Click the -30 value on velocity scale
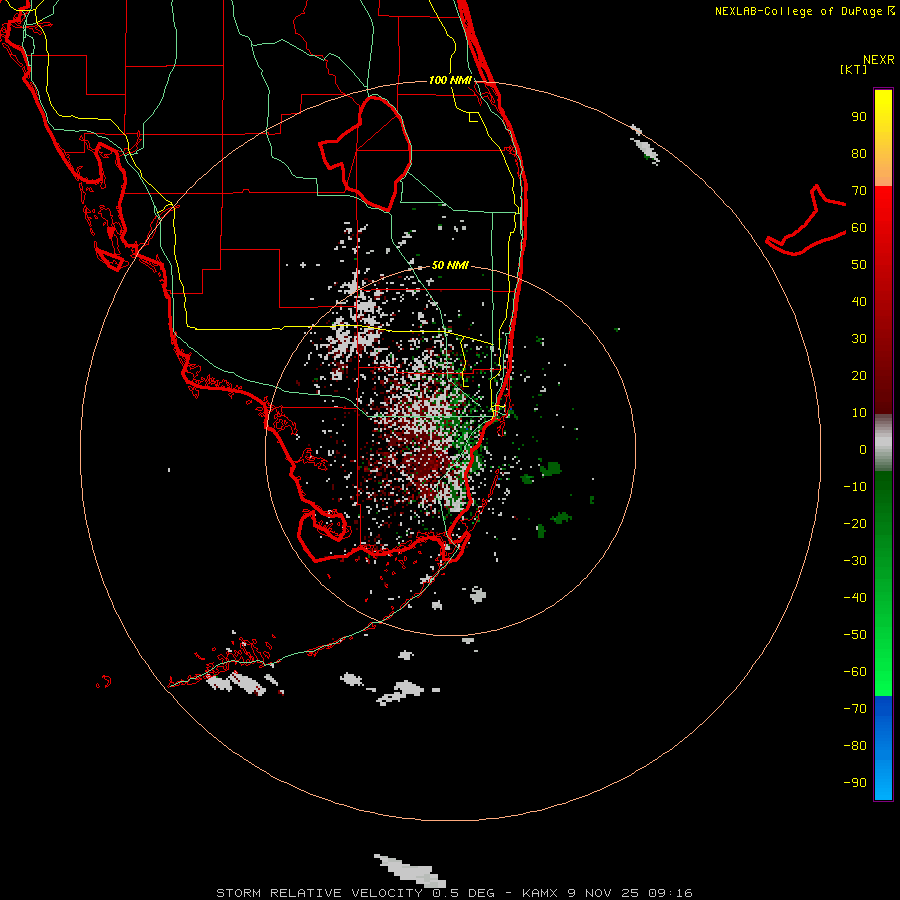The height and width of the screenshot is (900, 900). tap(855, 561)
